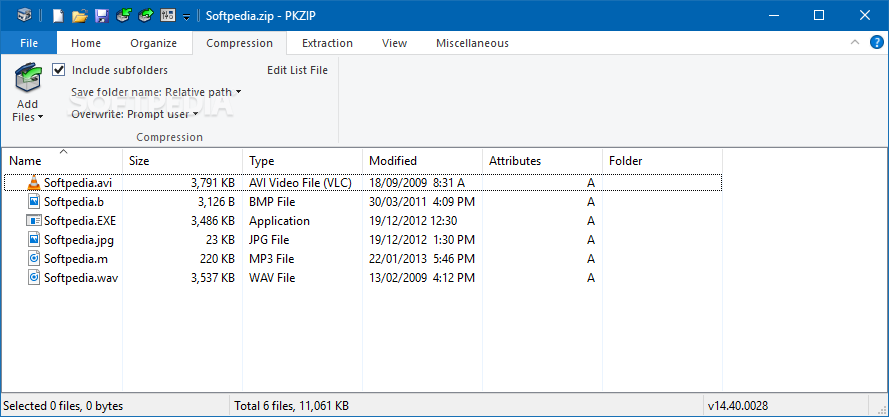Click the v14.40.0028 version text
Screen dimensions: 889x417
click(x=738, y=406)
